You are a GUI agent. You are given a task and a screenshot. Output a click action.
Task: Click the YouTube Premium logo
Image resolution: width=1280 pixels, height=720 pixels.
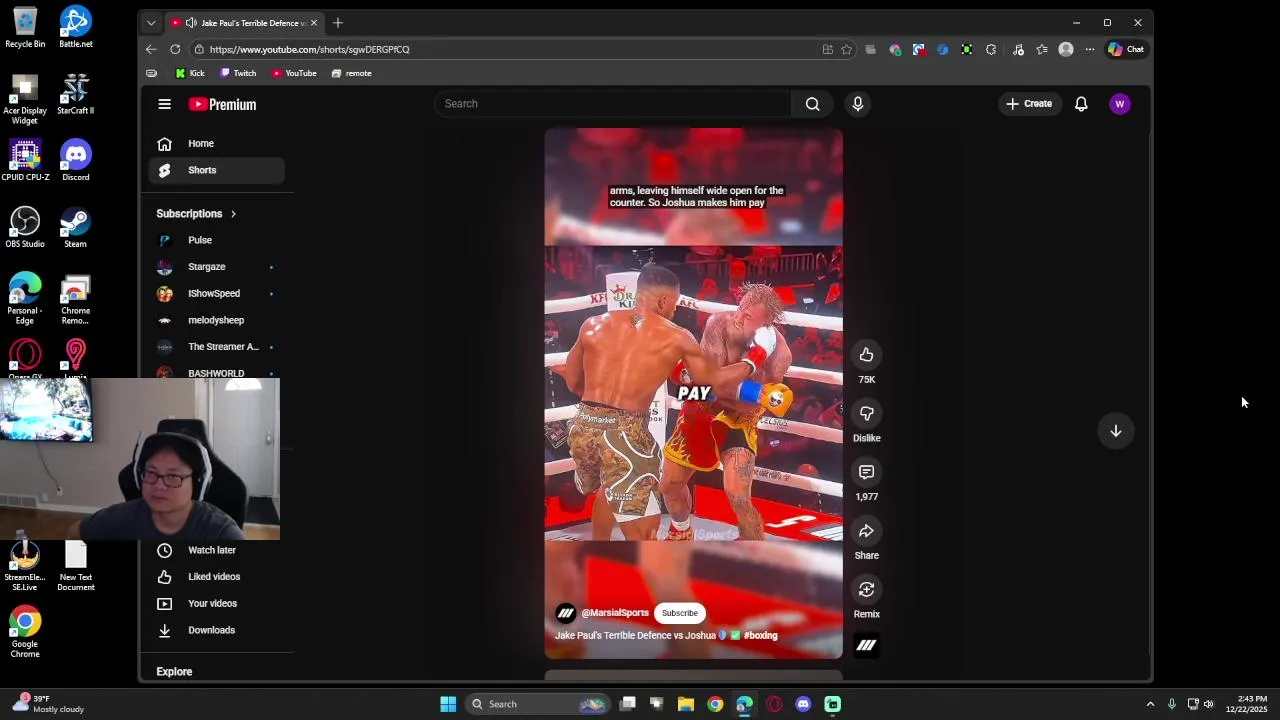pyautogui.click(x=222, y=104)
